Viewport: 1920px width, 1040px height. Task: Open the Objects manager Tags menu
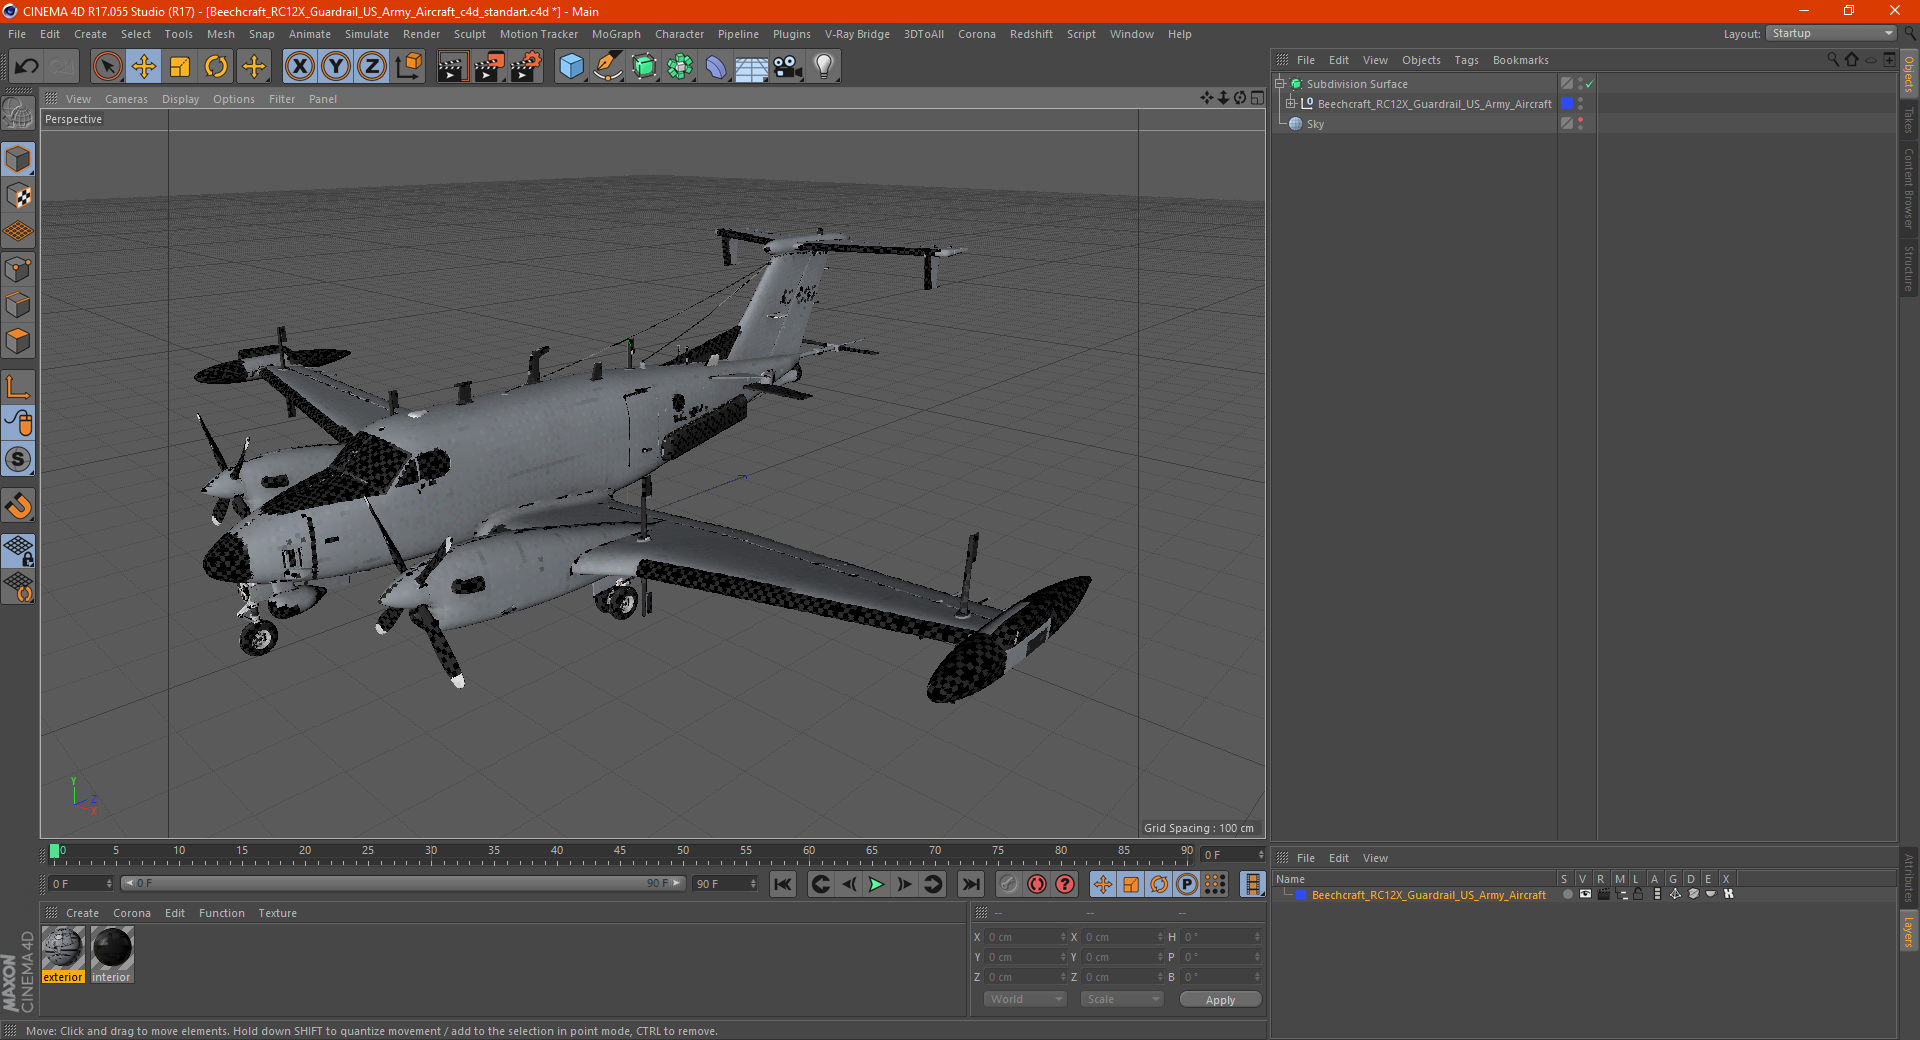pos(1466,60)
